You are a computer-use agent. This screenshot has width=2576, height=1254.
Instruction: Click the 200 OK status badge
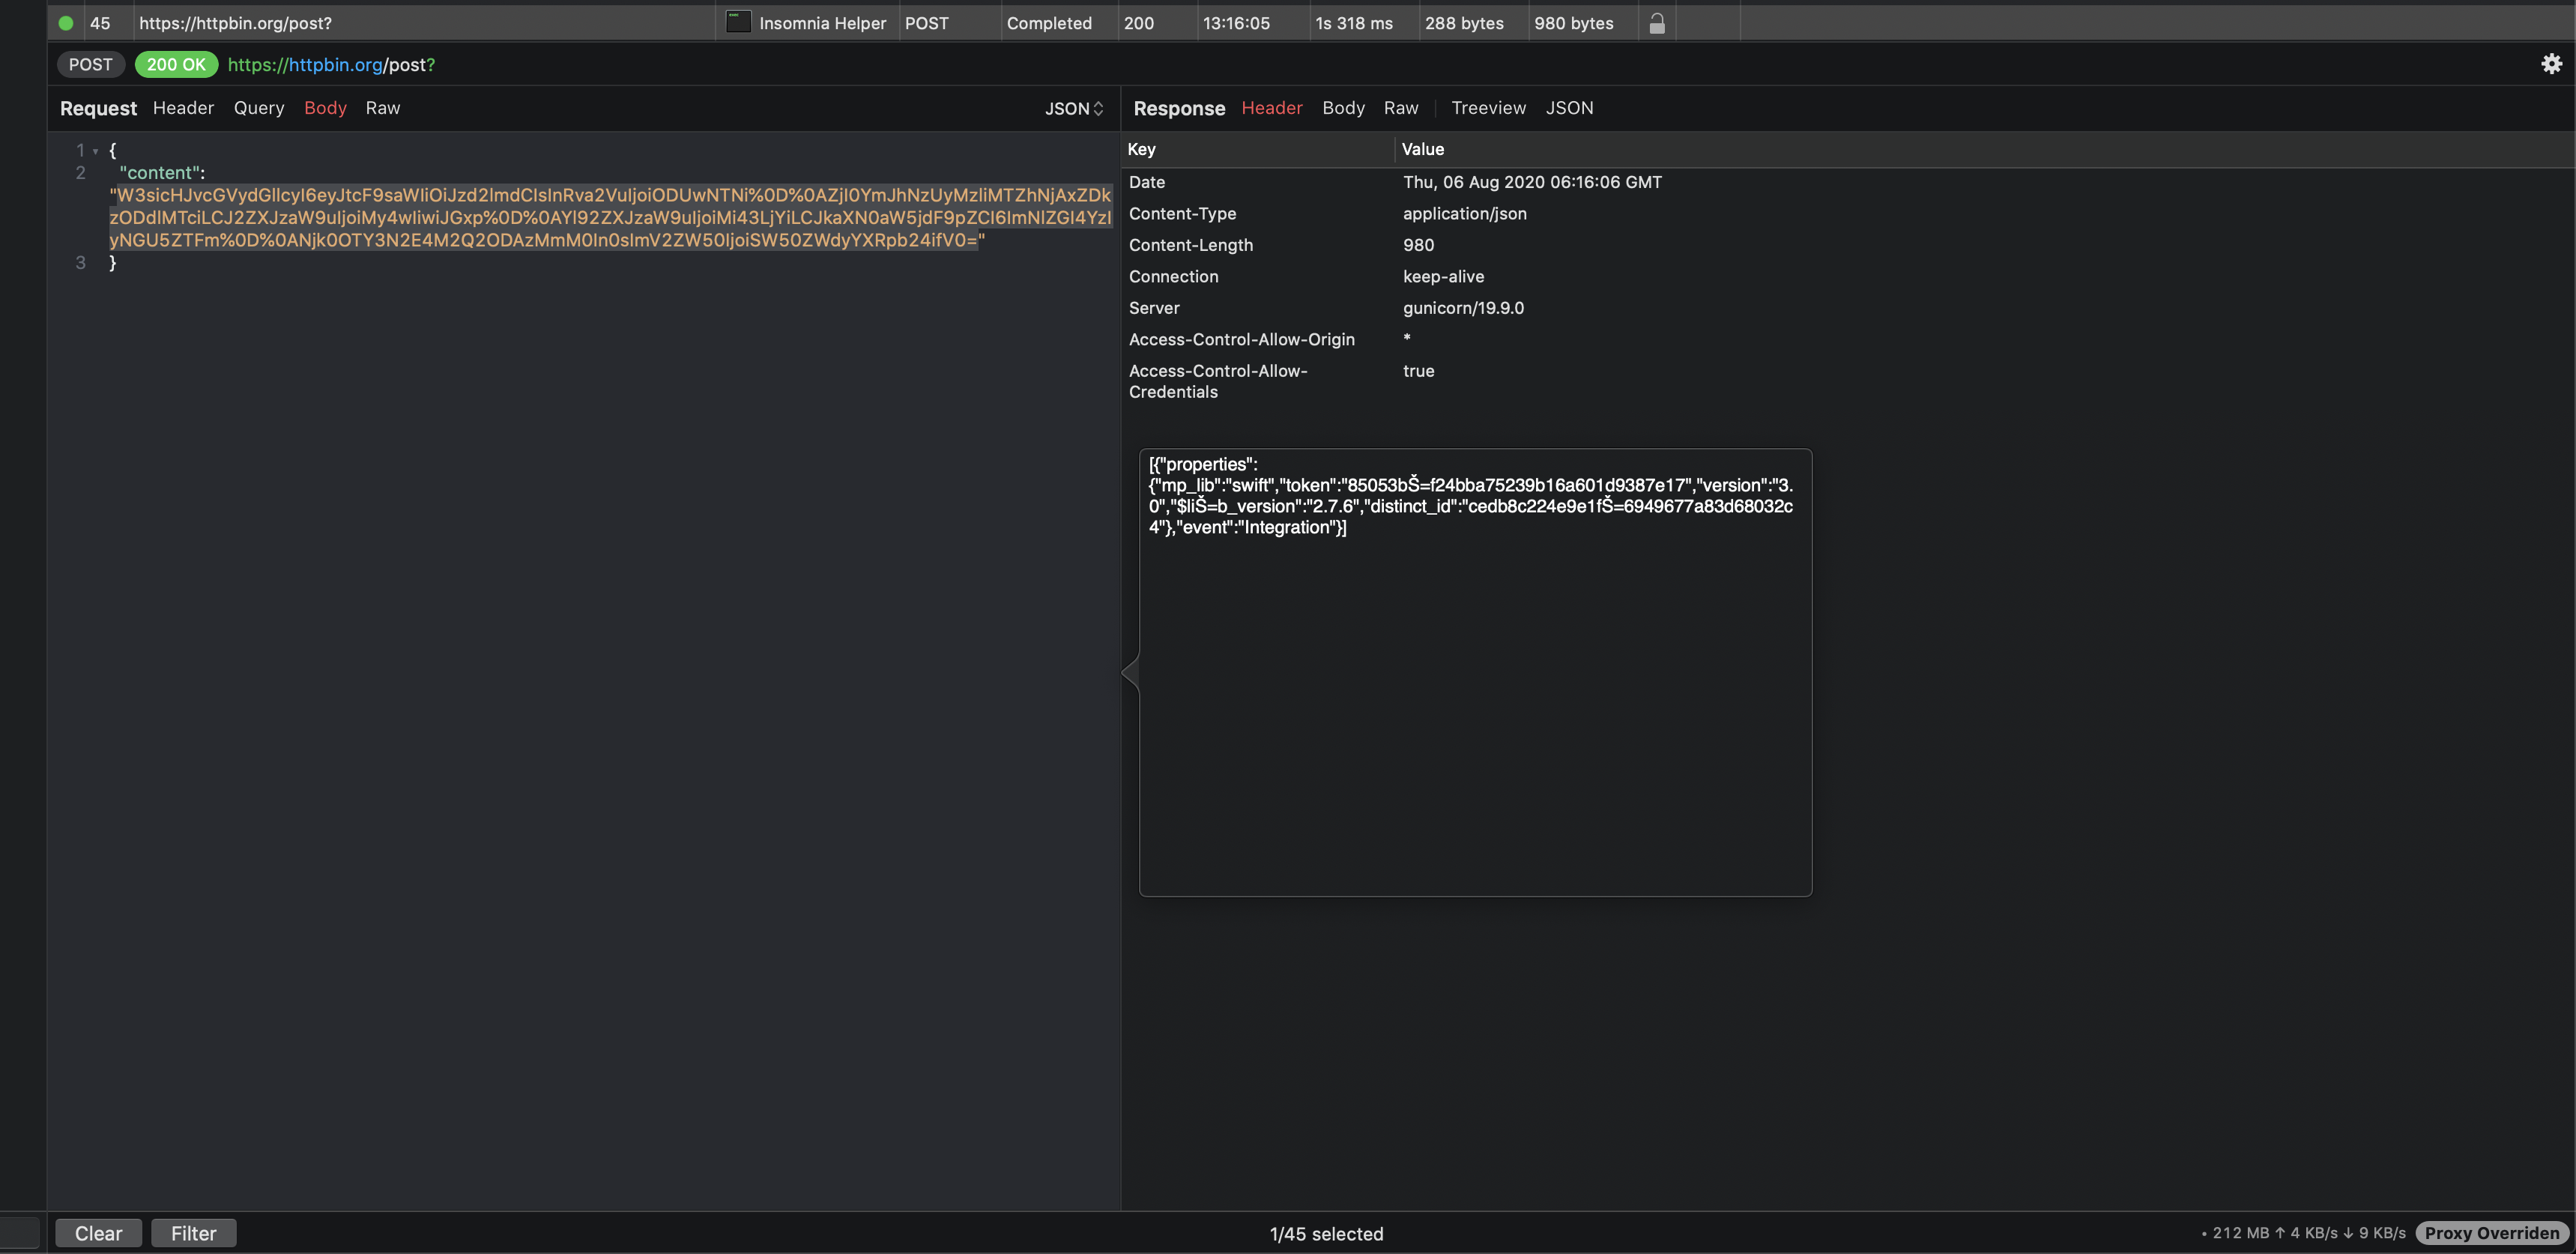(x=176, y=65)
